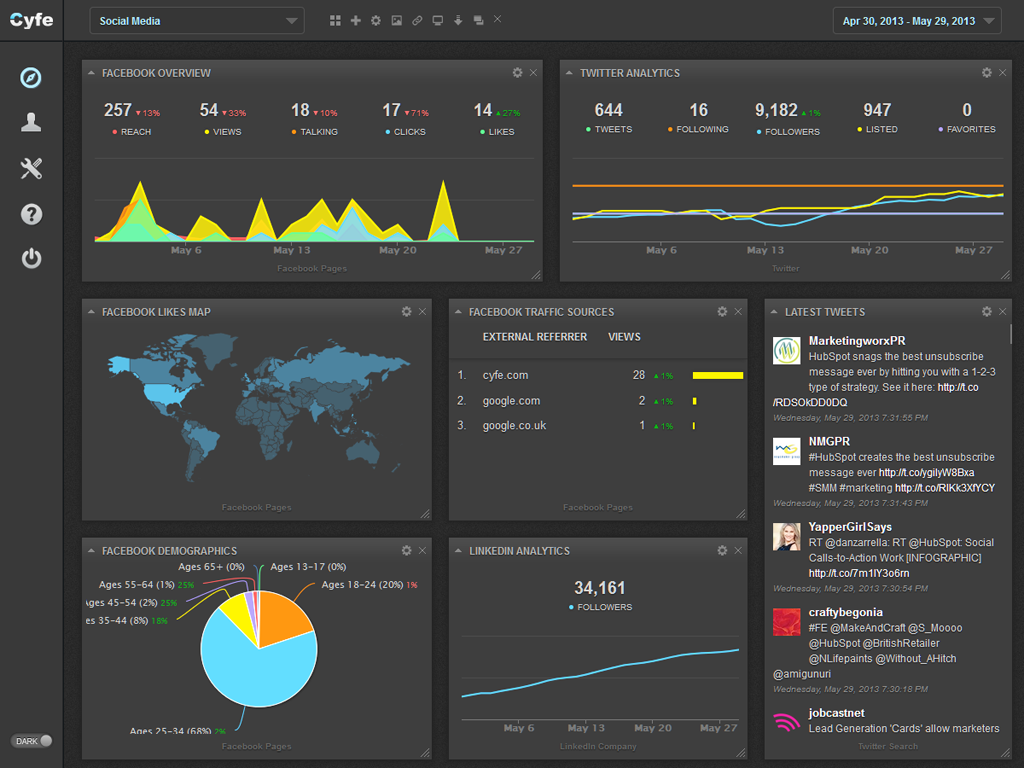This screenshot has width=1024, height=768.
Task: Open the users panel in the sidebar
Action: click(31, 122)
